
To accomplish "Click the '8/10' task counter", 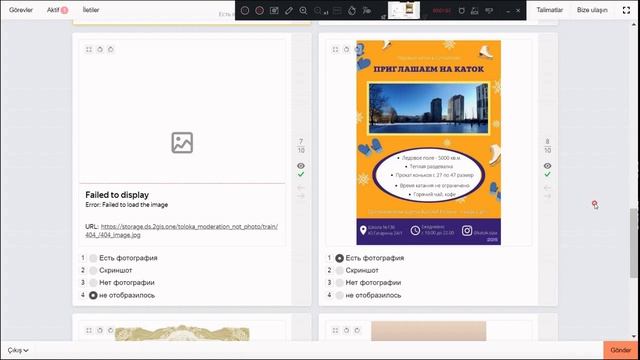I will coord(547,146).
